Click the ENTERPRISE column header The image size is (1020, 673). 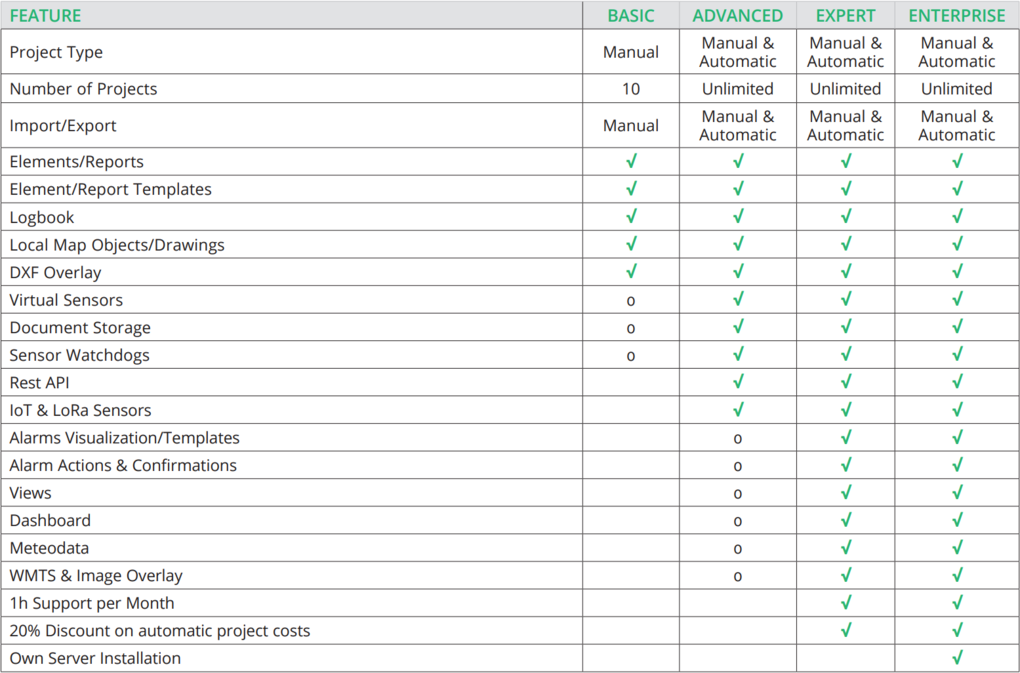(957, 16)
